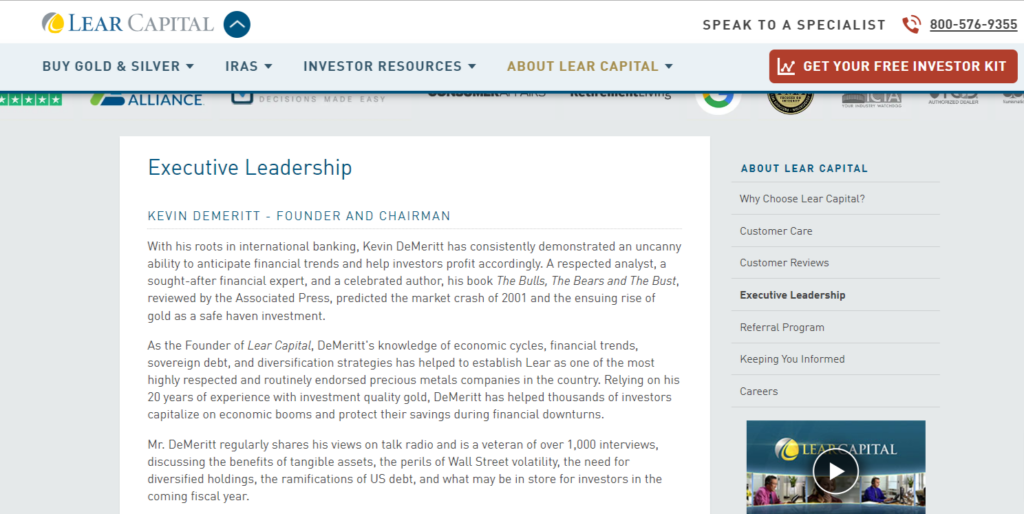Image resolution: width=1024 pixels, height=514 pixels.
Task: Open the Investor Resources dropdown
Action: tap(390, 66)
